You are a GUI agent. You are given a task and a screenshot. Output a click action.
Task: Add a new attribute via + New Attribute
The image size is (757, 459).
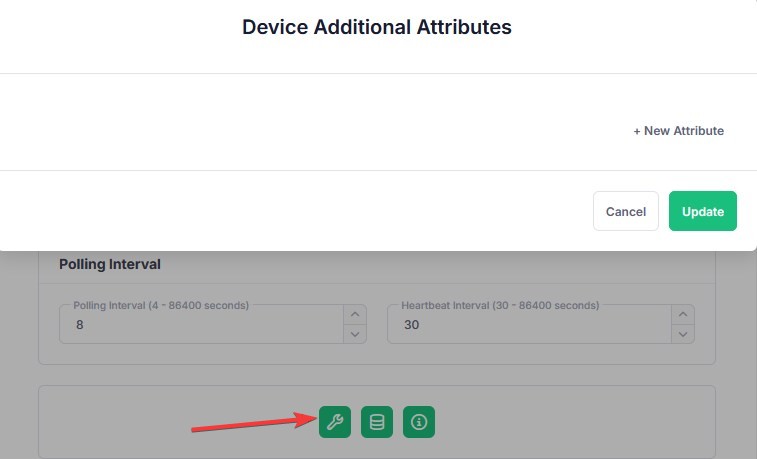[x=678, y=131]
